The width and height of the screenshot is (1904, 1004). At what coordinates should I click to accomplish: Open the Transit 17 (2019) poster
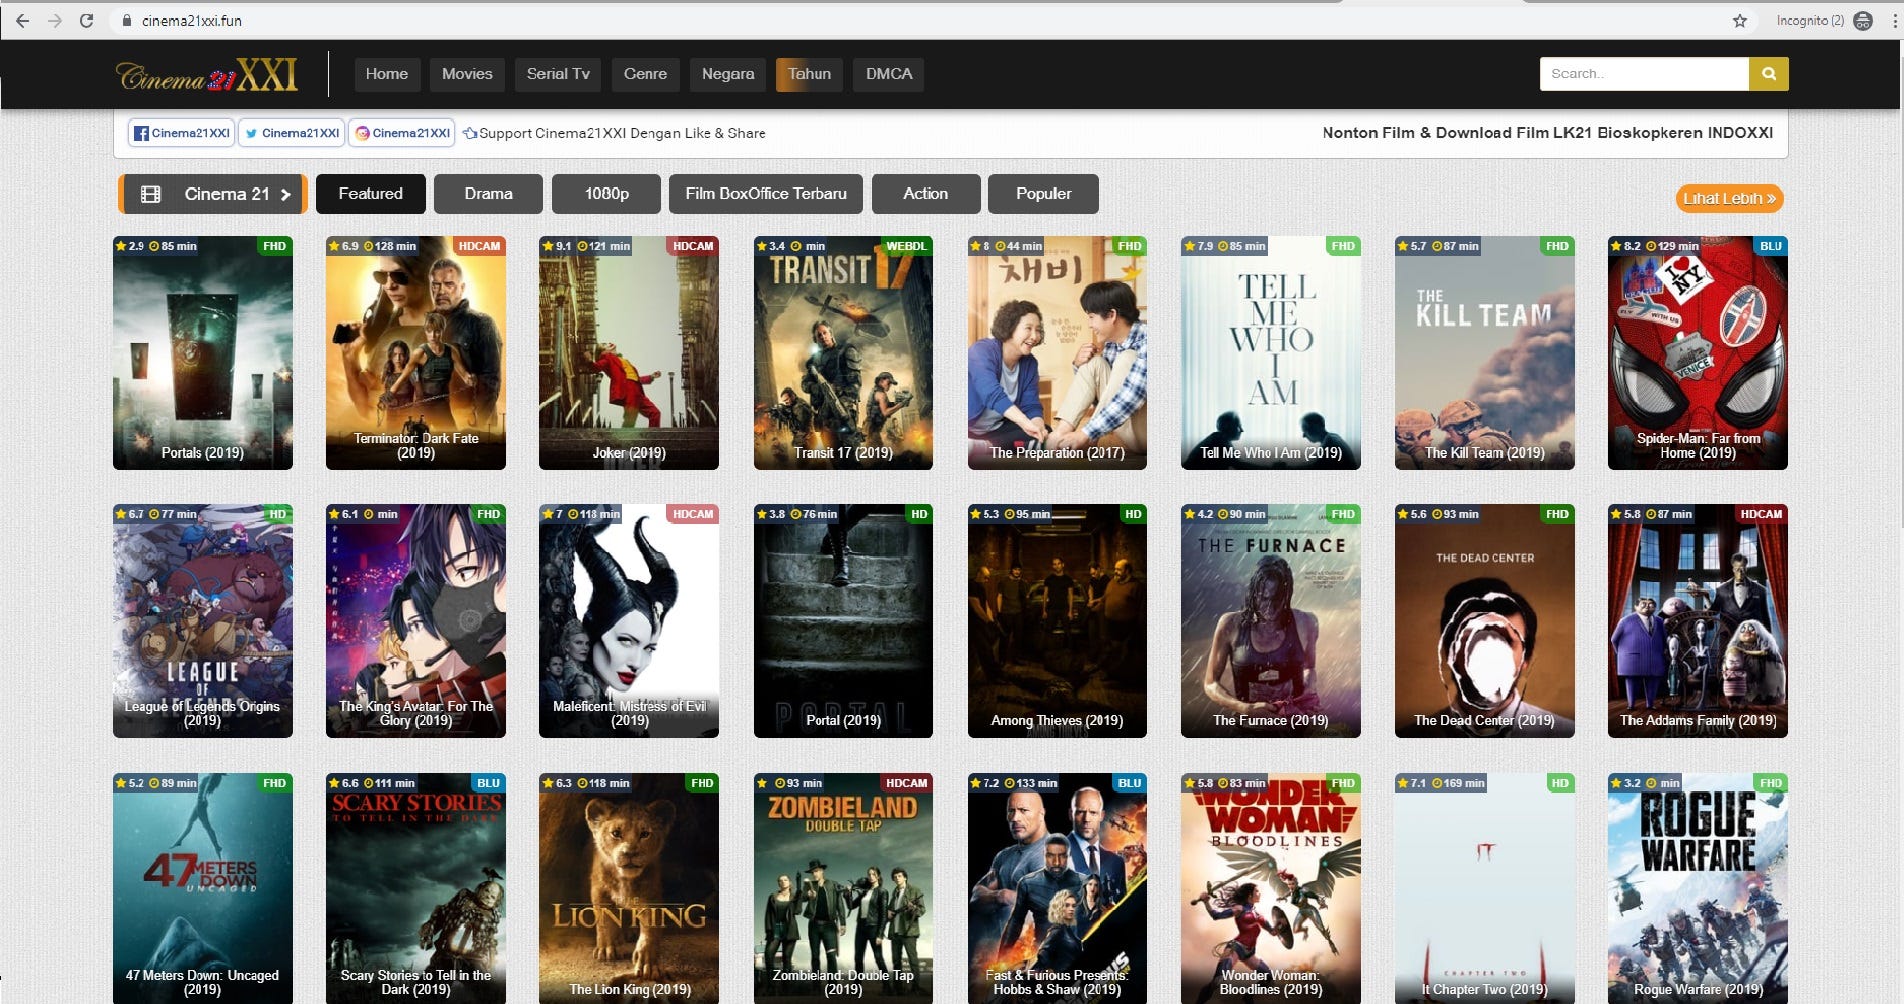coord(843,353)
